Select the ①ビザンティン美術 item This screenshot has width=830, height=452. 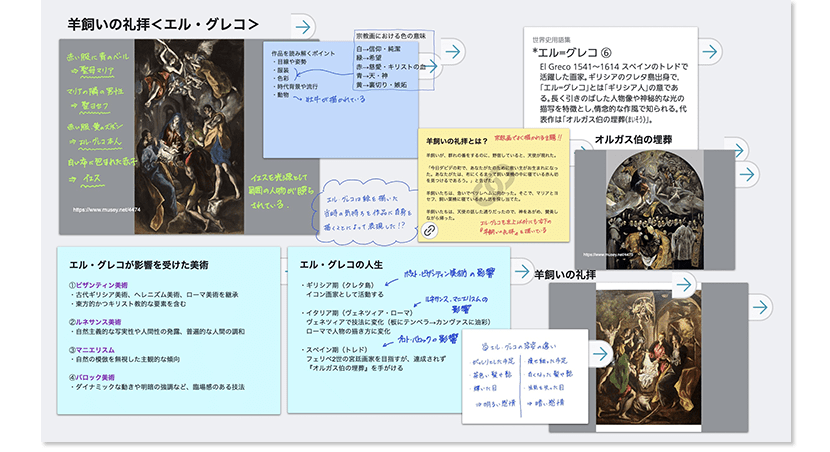pyautogui.click(x=98, y=285)
